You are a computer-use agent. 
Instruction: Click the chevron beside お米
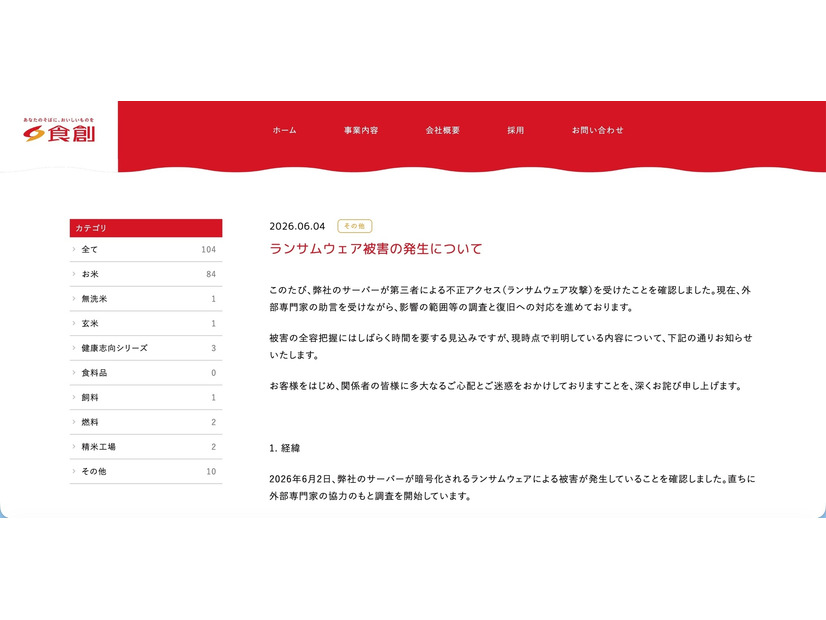coord(74,274)
